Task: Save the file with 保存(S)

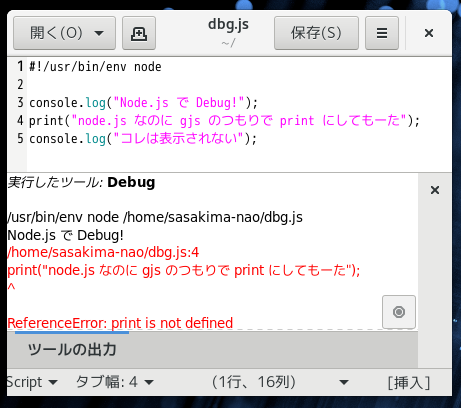Action: click(316, 33)
